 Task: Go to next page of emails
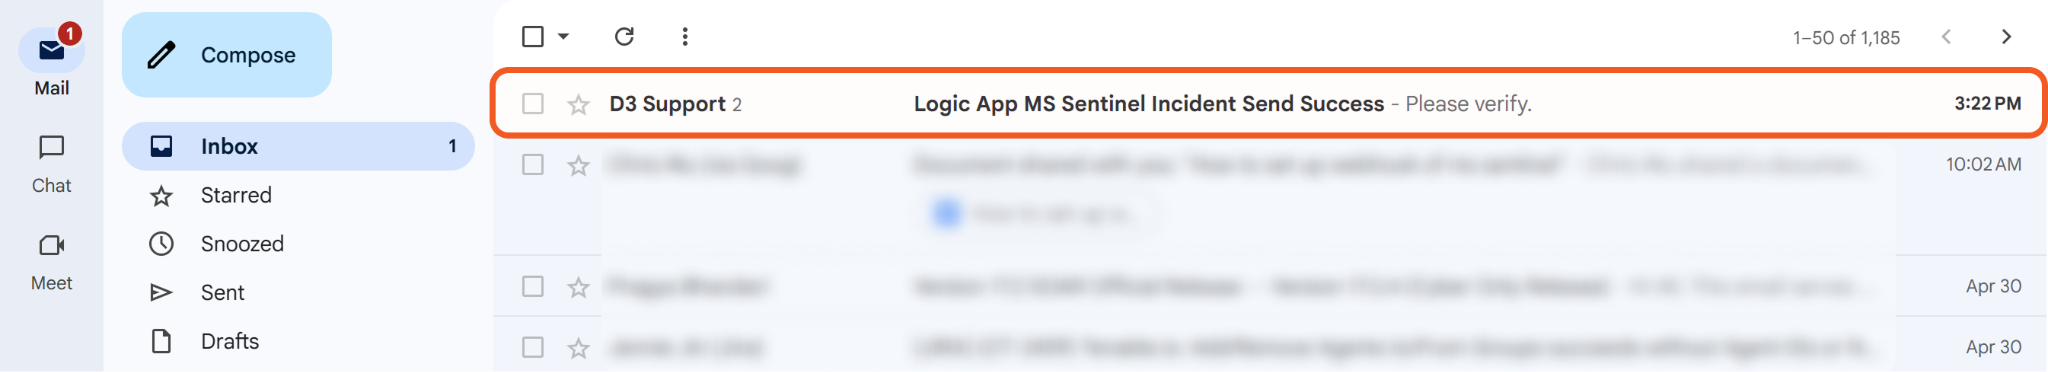pos(2006,37)
